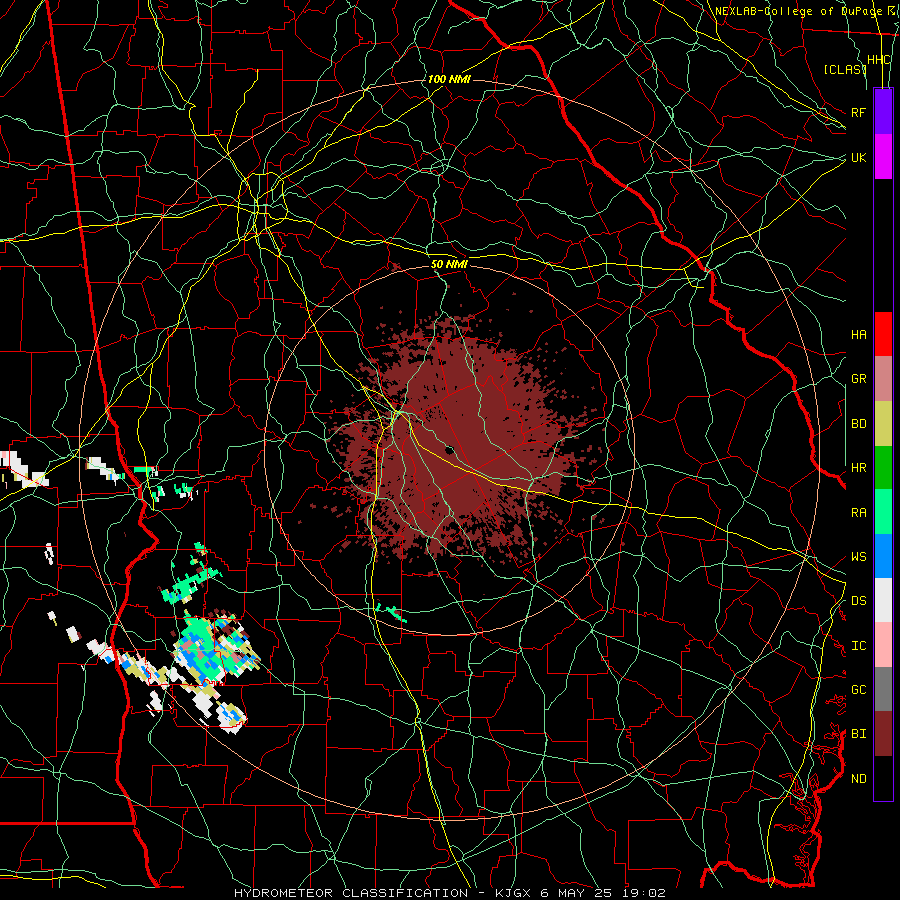Click the purple RF legend color swatch
Screen dimensions: 900x900
click(883, 111)
